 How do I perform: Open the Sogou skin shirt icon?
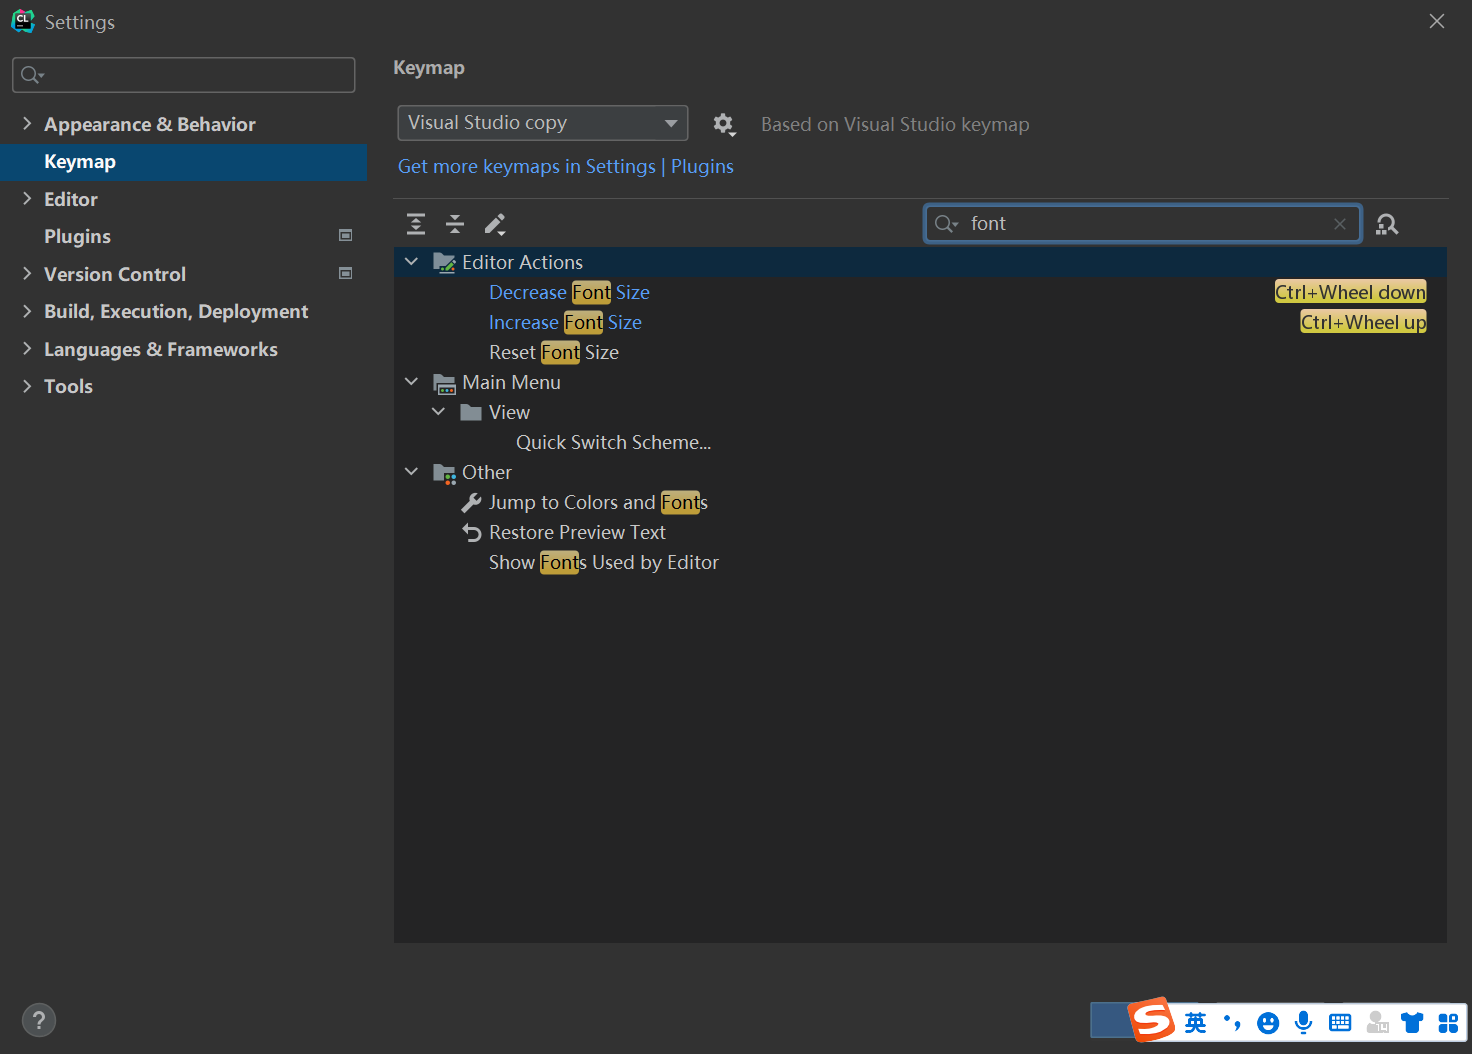coord(1412,1022)
